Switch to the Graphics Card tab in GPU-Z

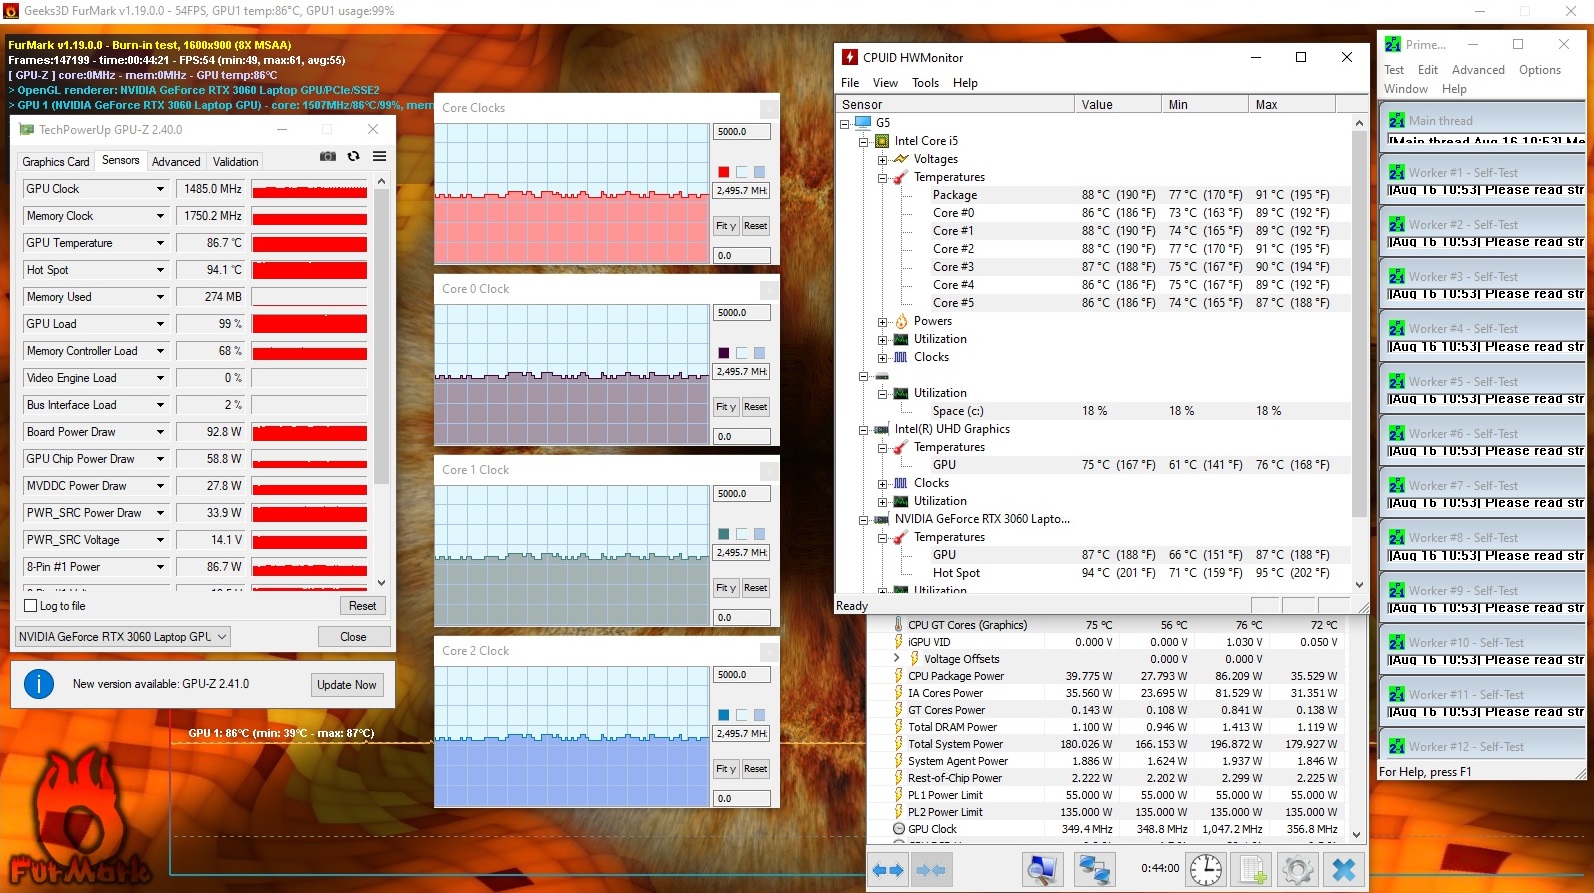(56, 162)
